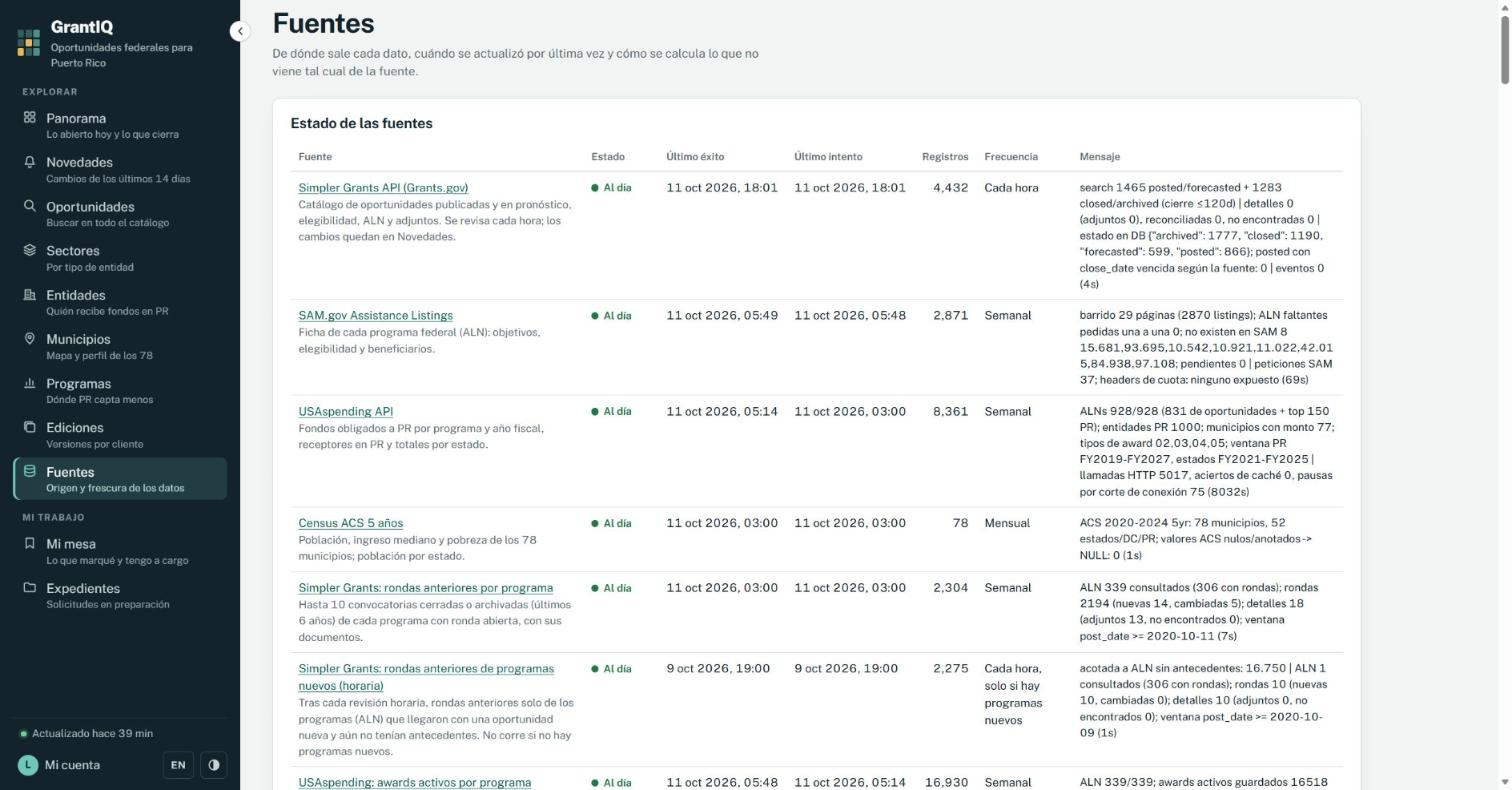The image size is (1512, 790).
Task: Click the Expedientes folder icon
Action: click(30, 588)
